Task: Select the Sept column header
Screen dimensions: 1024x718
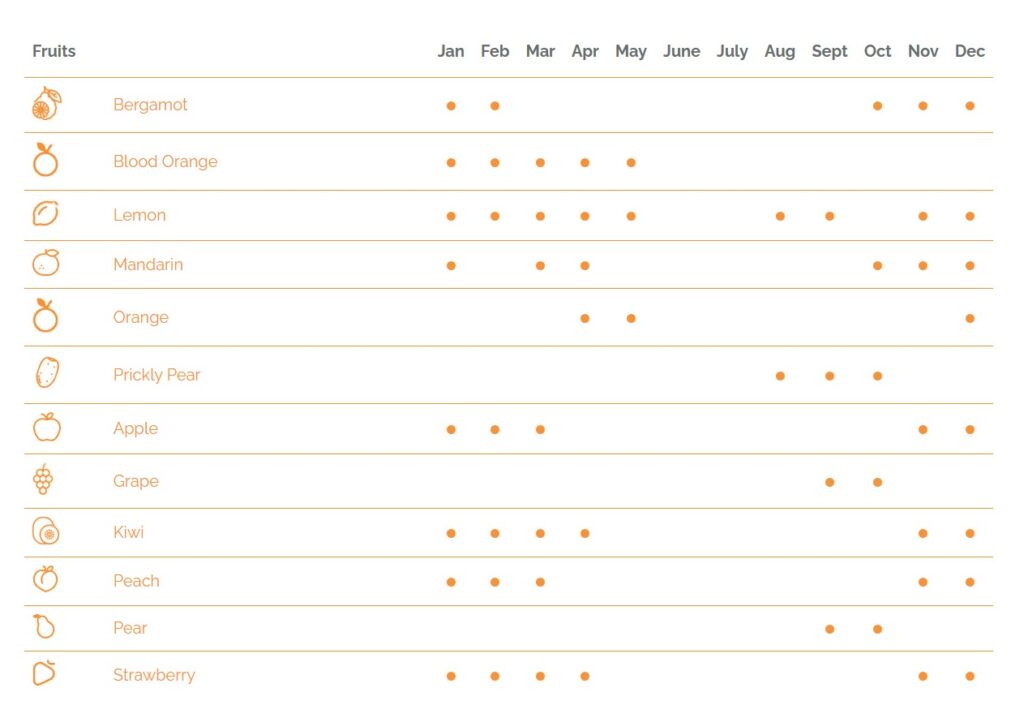Action: click(x=829, y=51)
